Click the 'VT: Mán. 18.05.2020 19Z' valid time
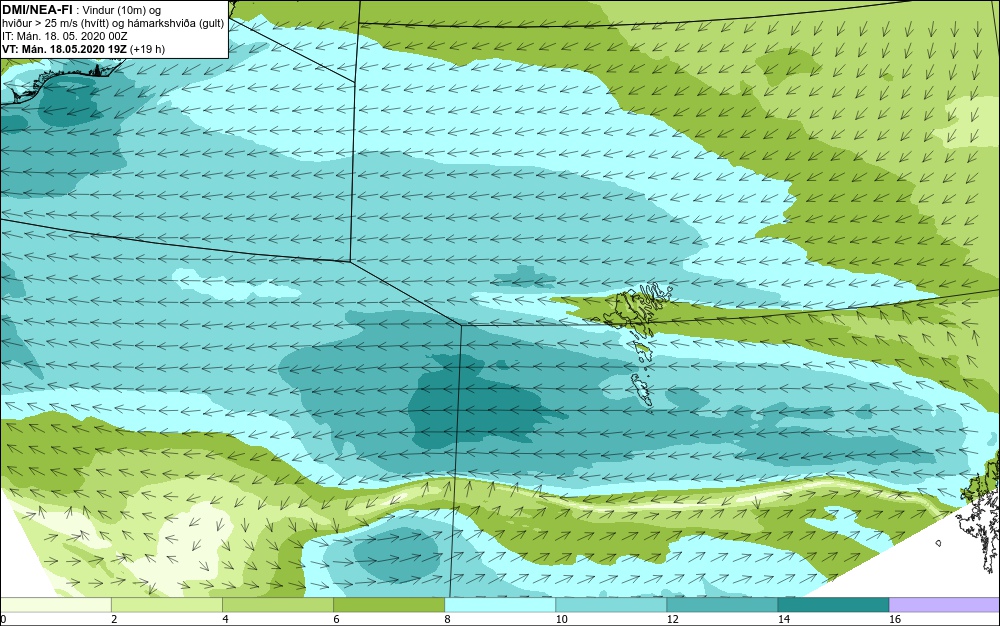This screenshot has width=1000, height=626. point(64,49)
